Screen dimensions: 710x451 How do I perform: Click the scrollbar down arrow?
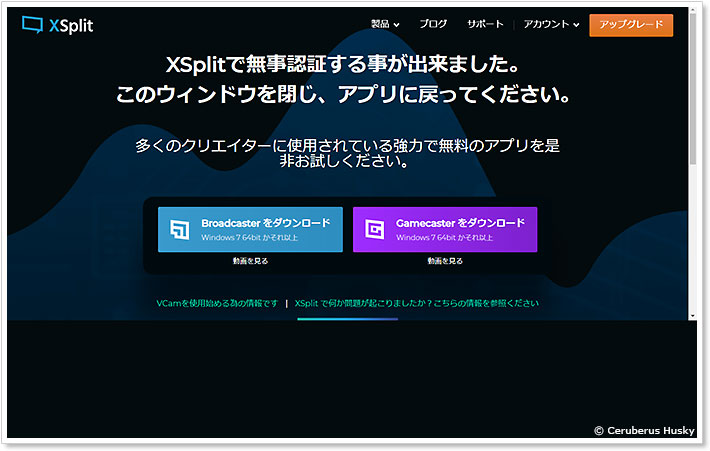click(693, 316)
